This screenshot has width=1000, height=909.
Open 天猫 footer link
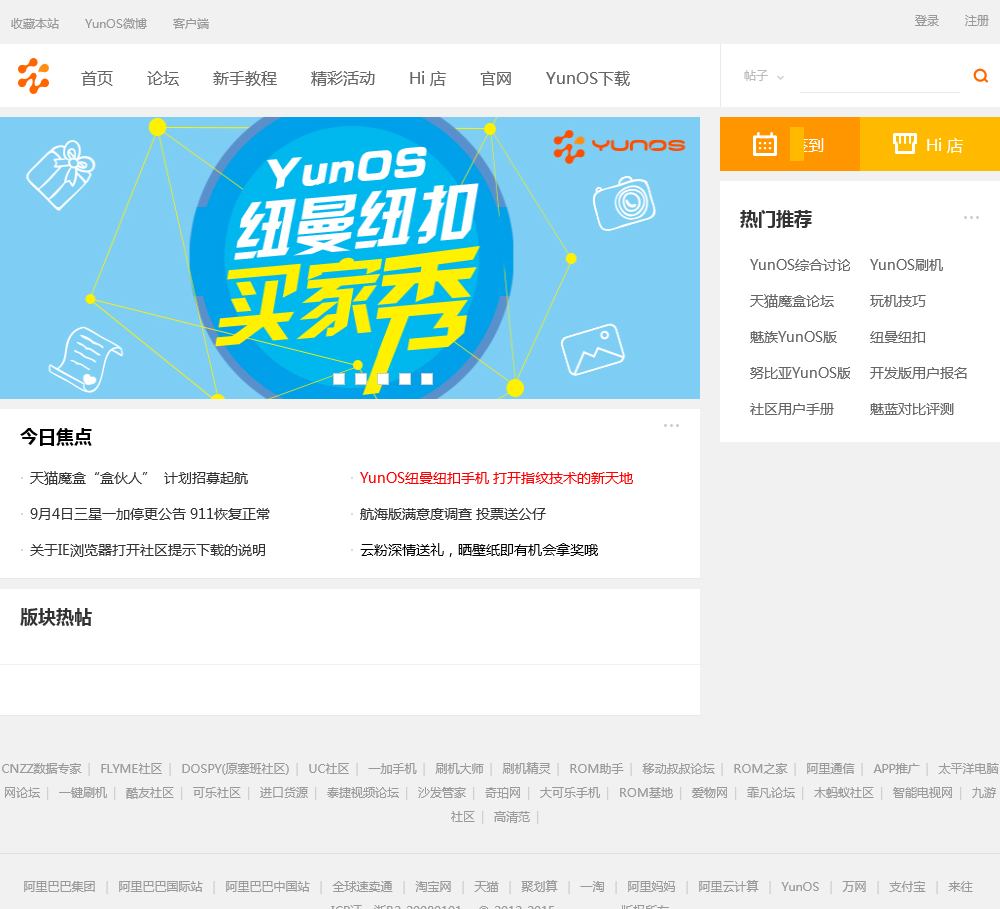tap(486, 887)
